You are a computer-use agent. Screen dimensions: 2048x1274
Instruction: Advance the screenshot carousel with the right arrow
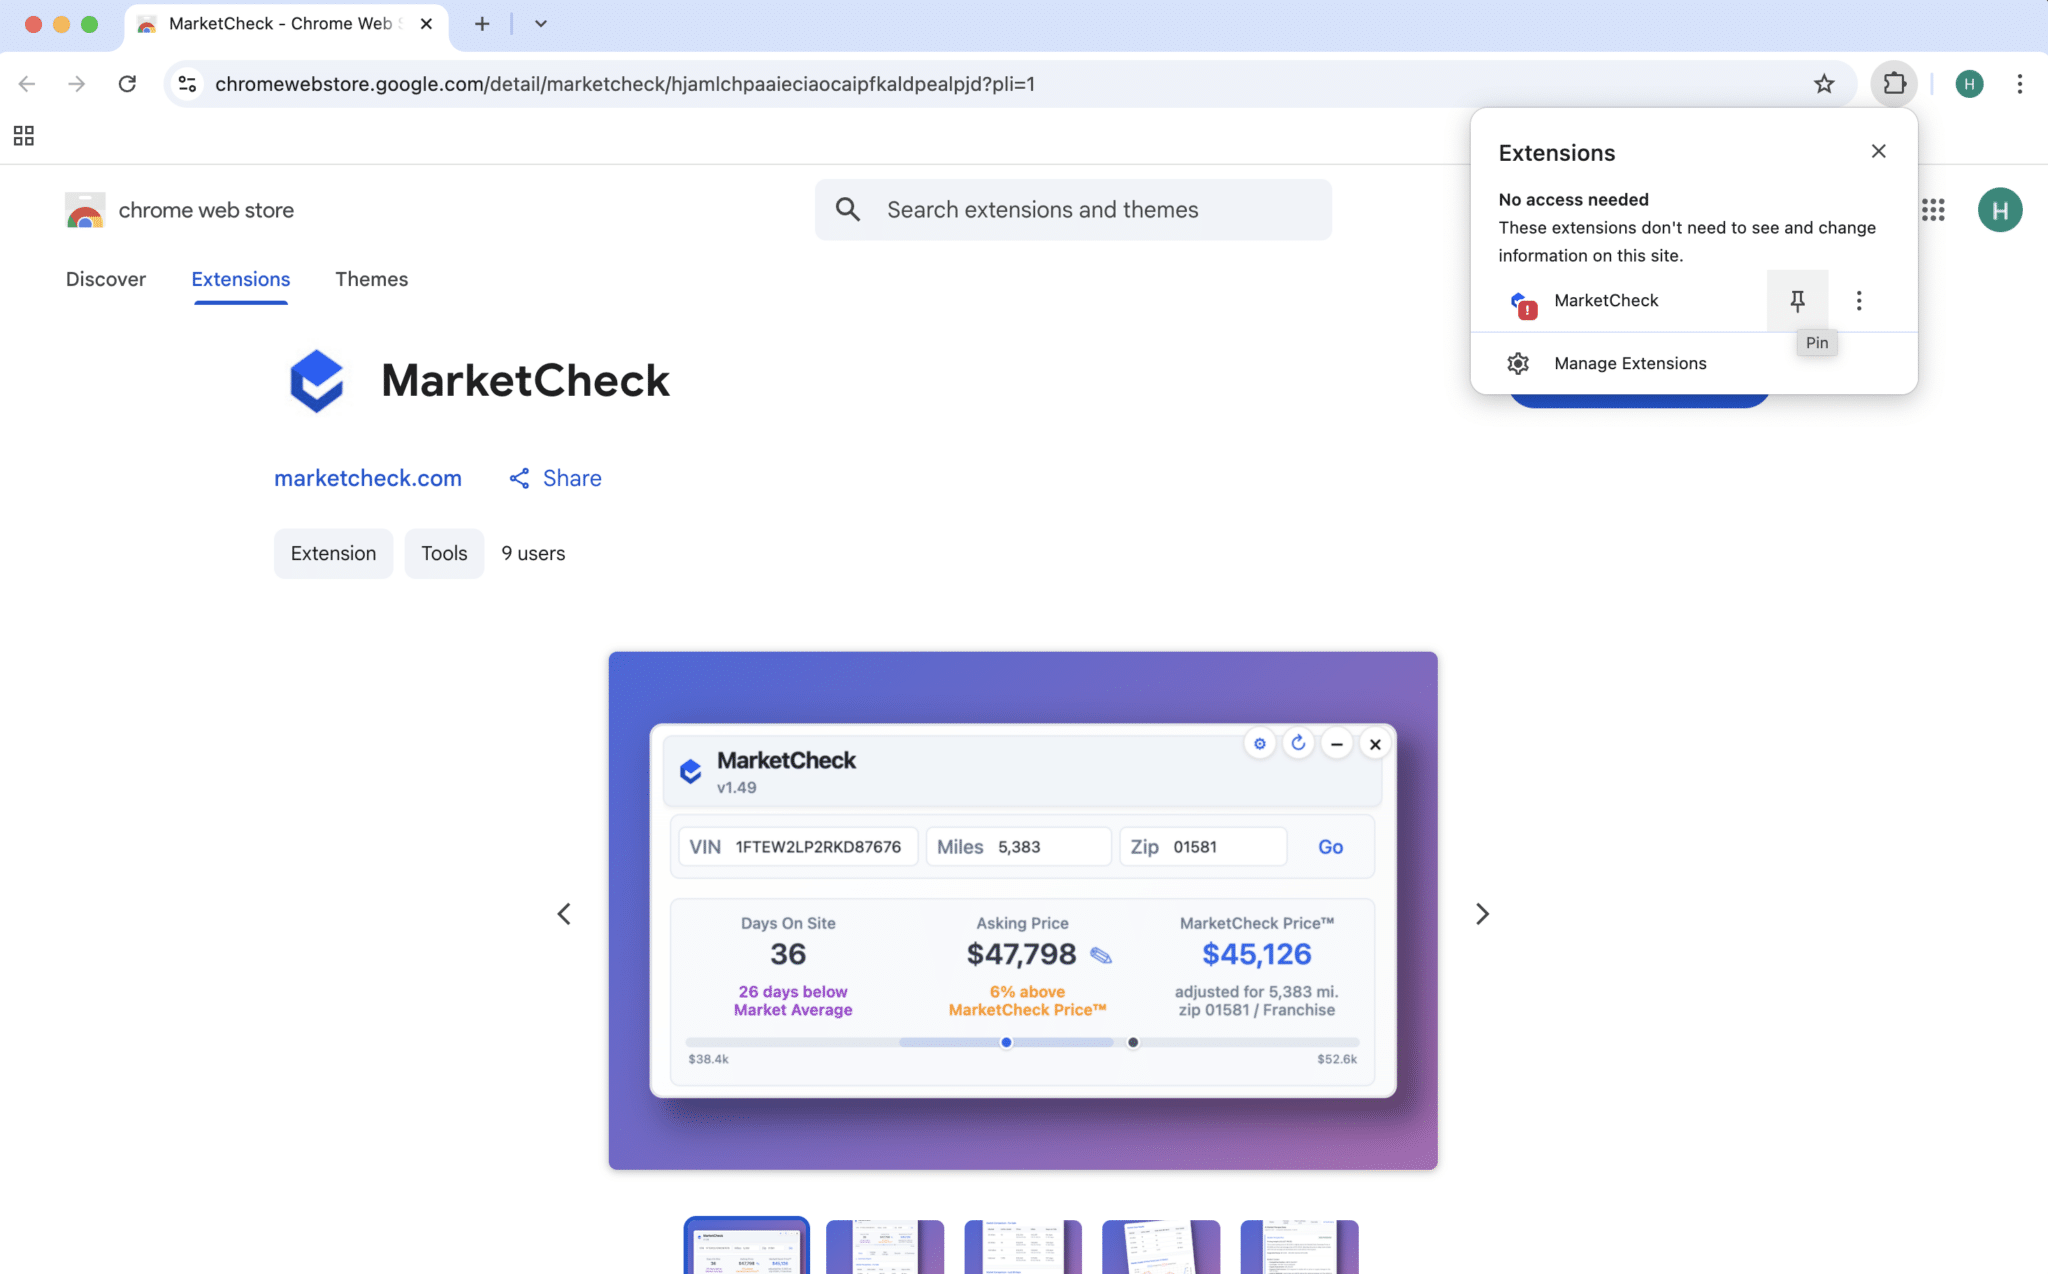(x=1482, y=913)
